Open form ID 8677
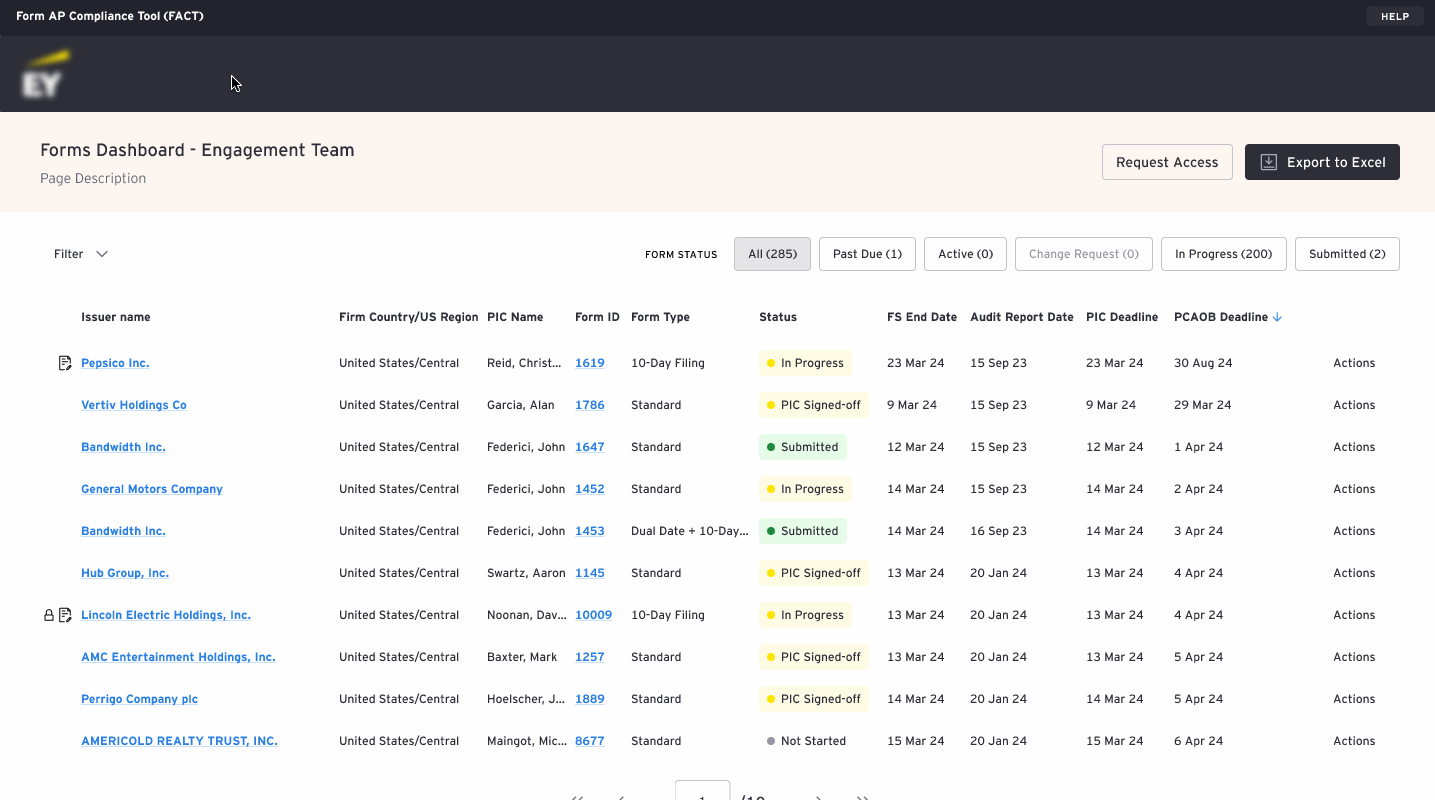The height and width of the screenshot is (800, 1435). pyautogui.click(x=590, y=741)
